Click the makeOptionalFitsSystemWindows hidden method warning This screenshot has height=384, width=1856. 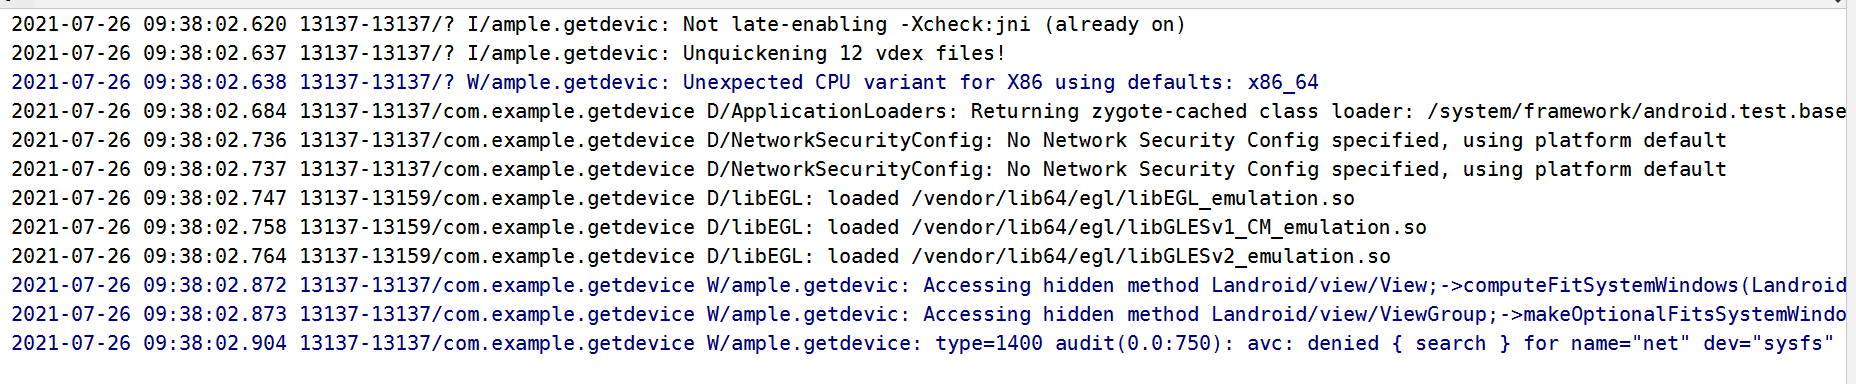[x=928, y=314]
